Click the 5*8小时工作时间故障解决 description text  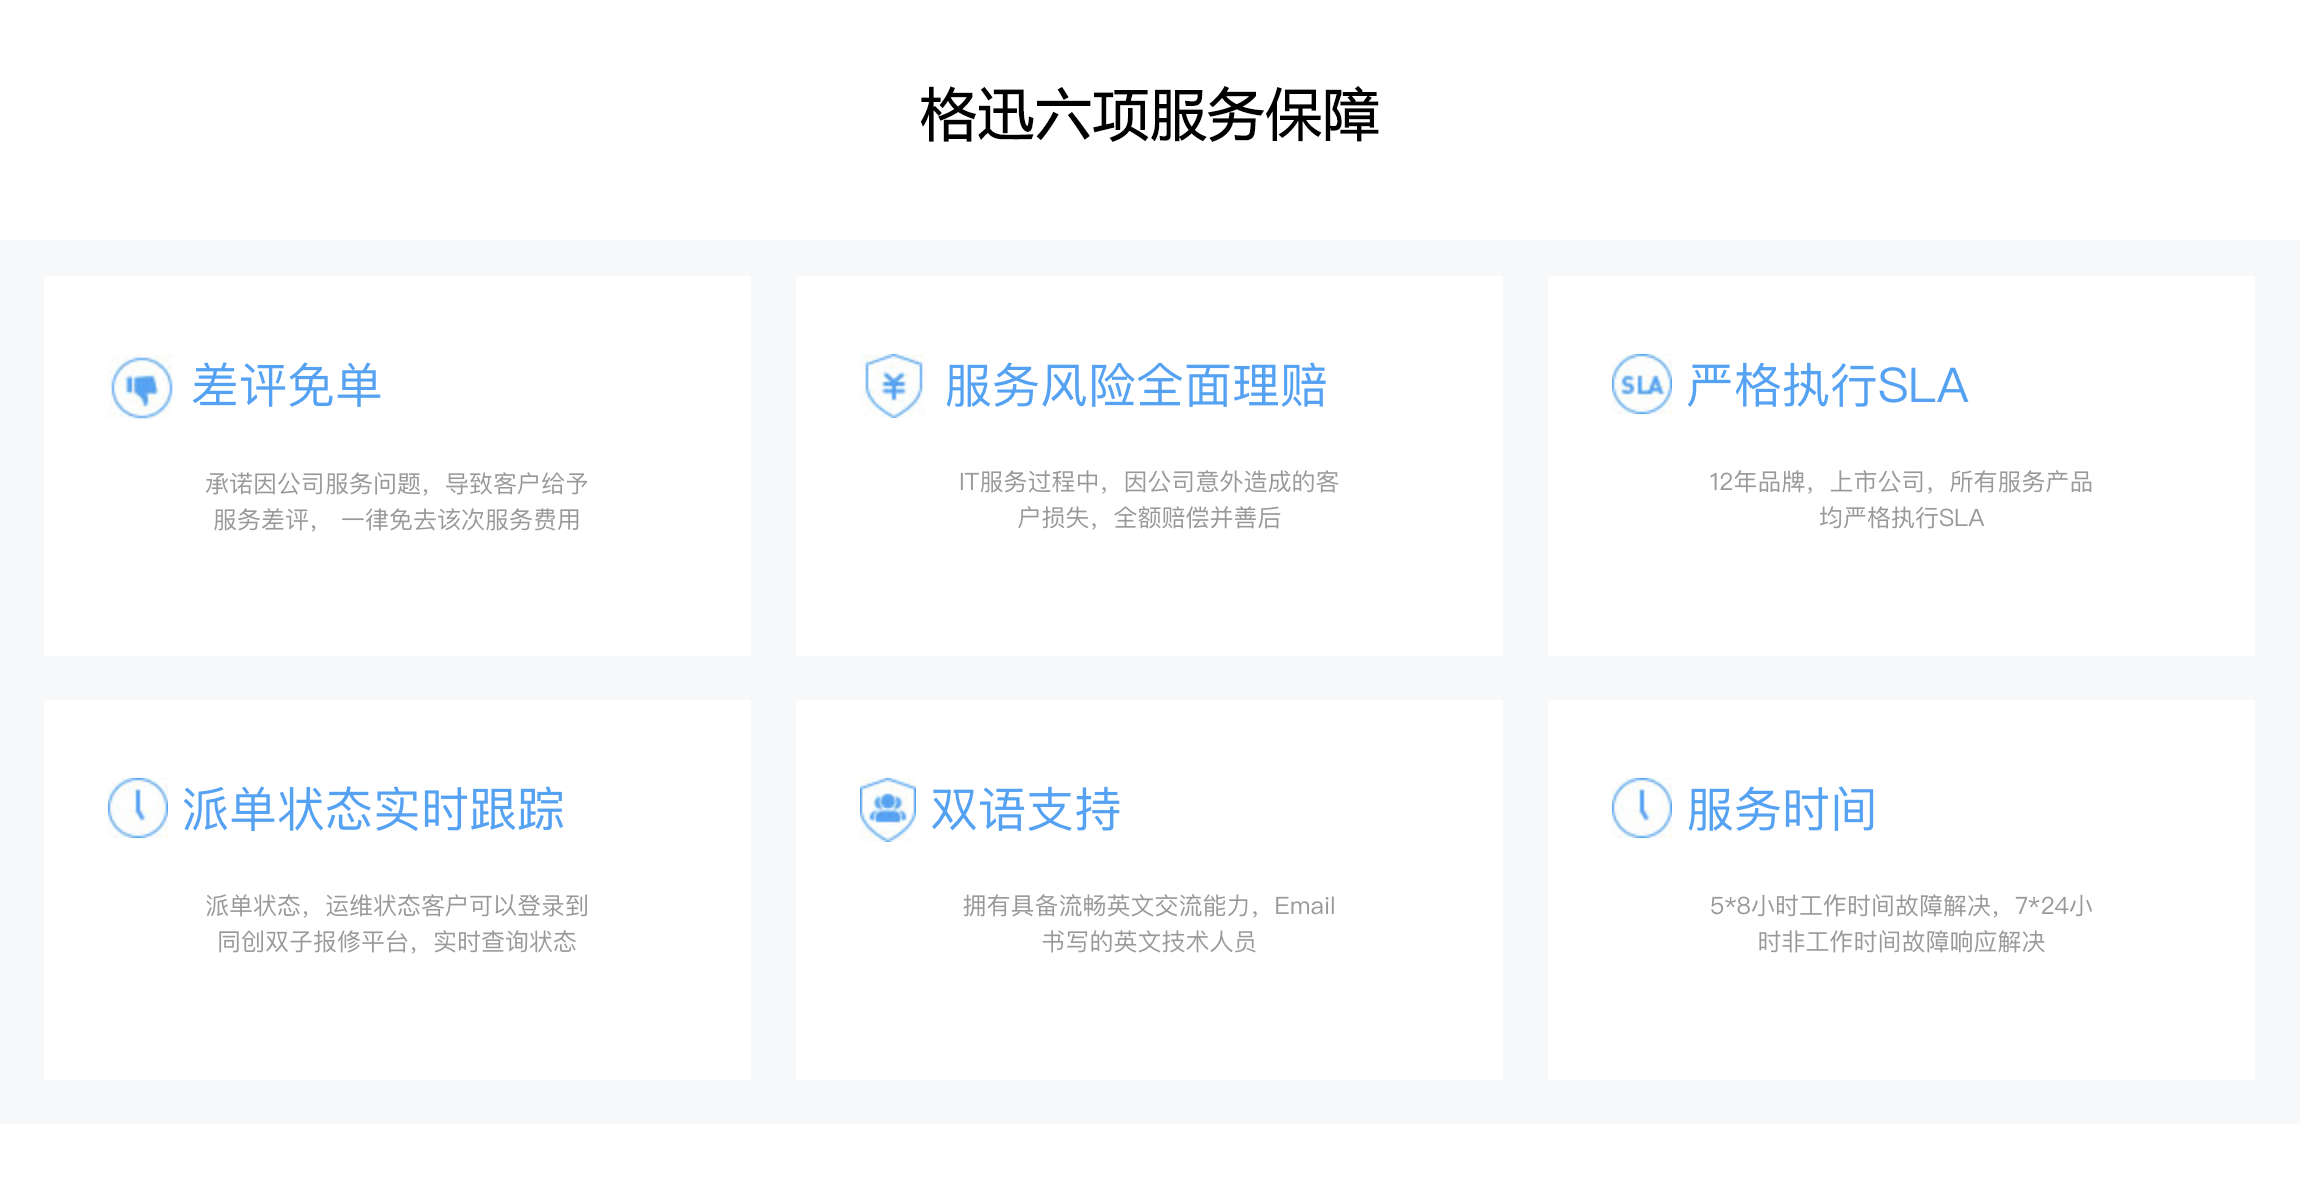point(1900,906)
